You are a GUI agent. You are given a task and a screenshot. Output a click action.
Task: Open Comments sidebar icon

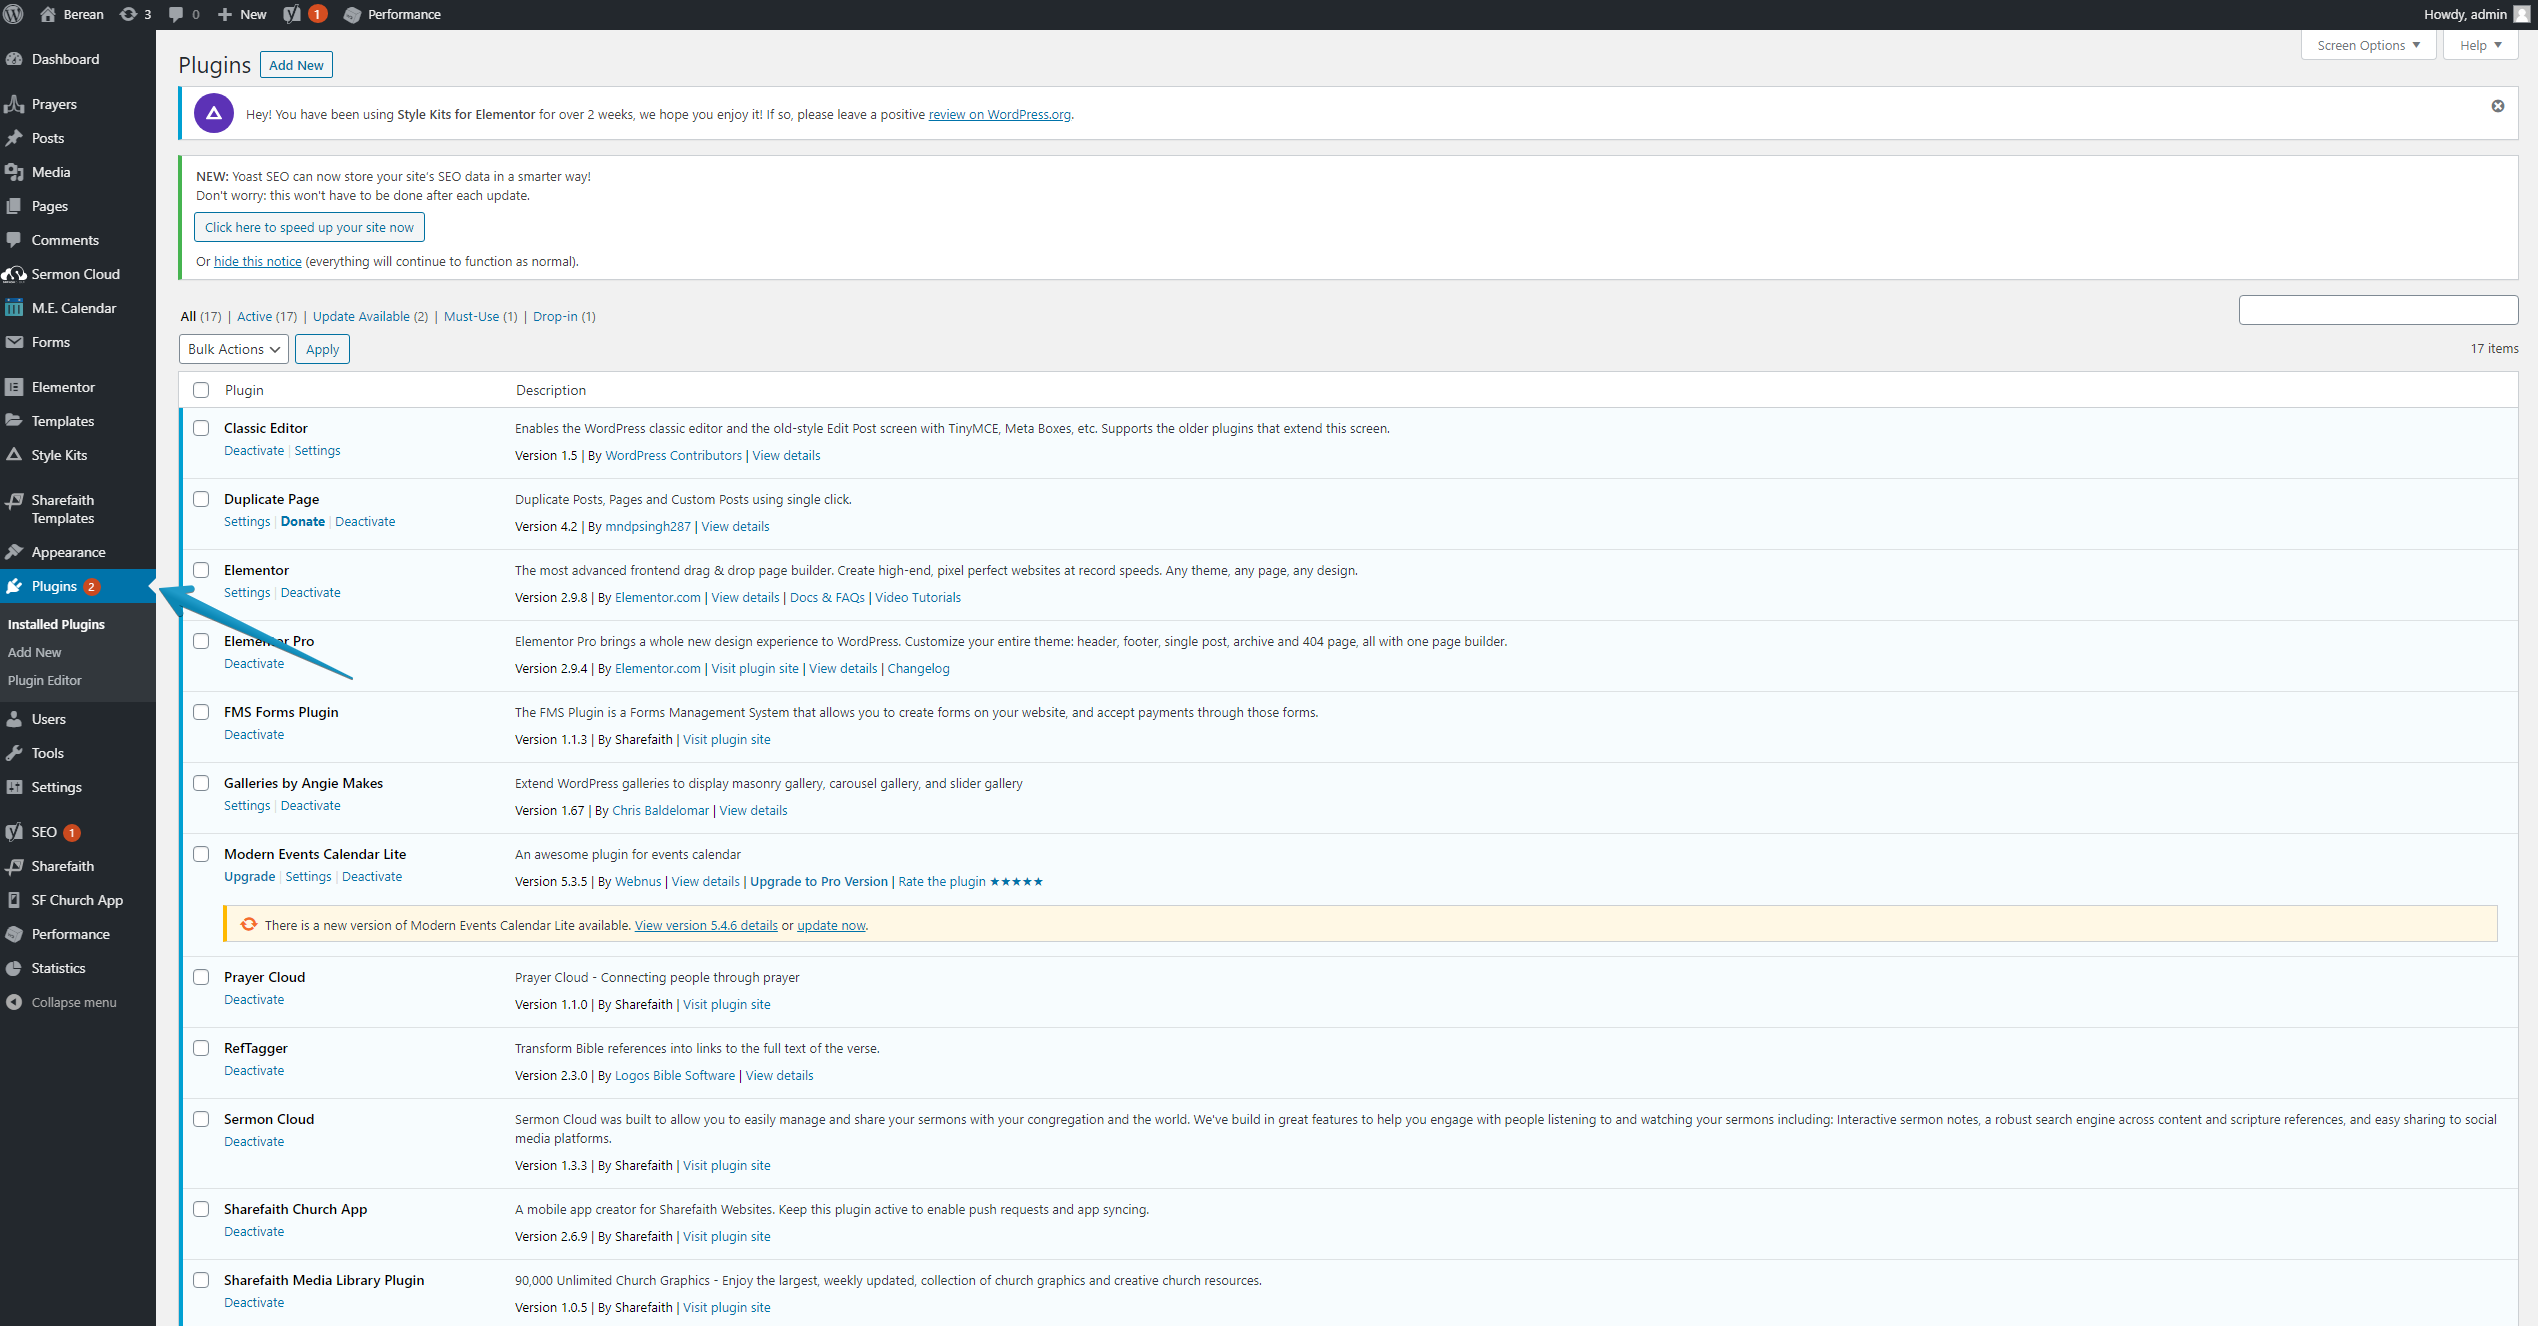[x=14, y=240]
